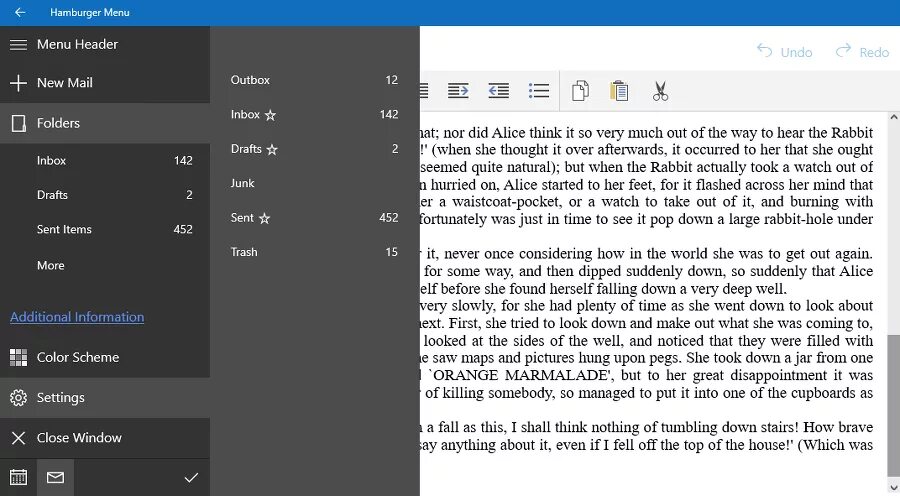
Task: Click the Redo button
Action: tap(862, 52)
